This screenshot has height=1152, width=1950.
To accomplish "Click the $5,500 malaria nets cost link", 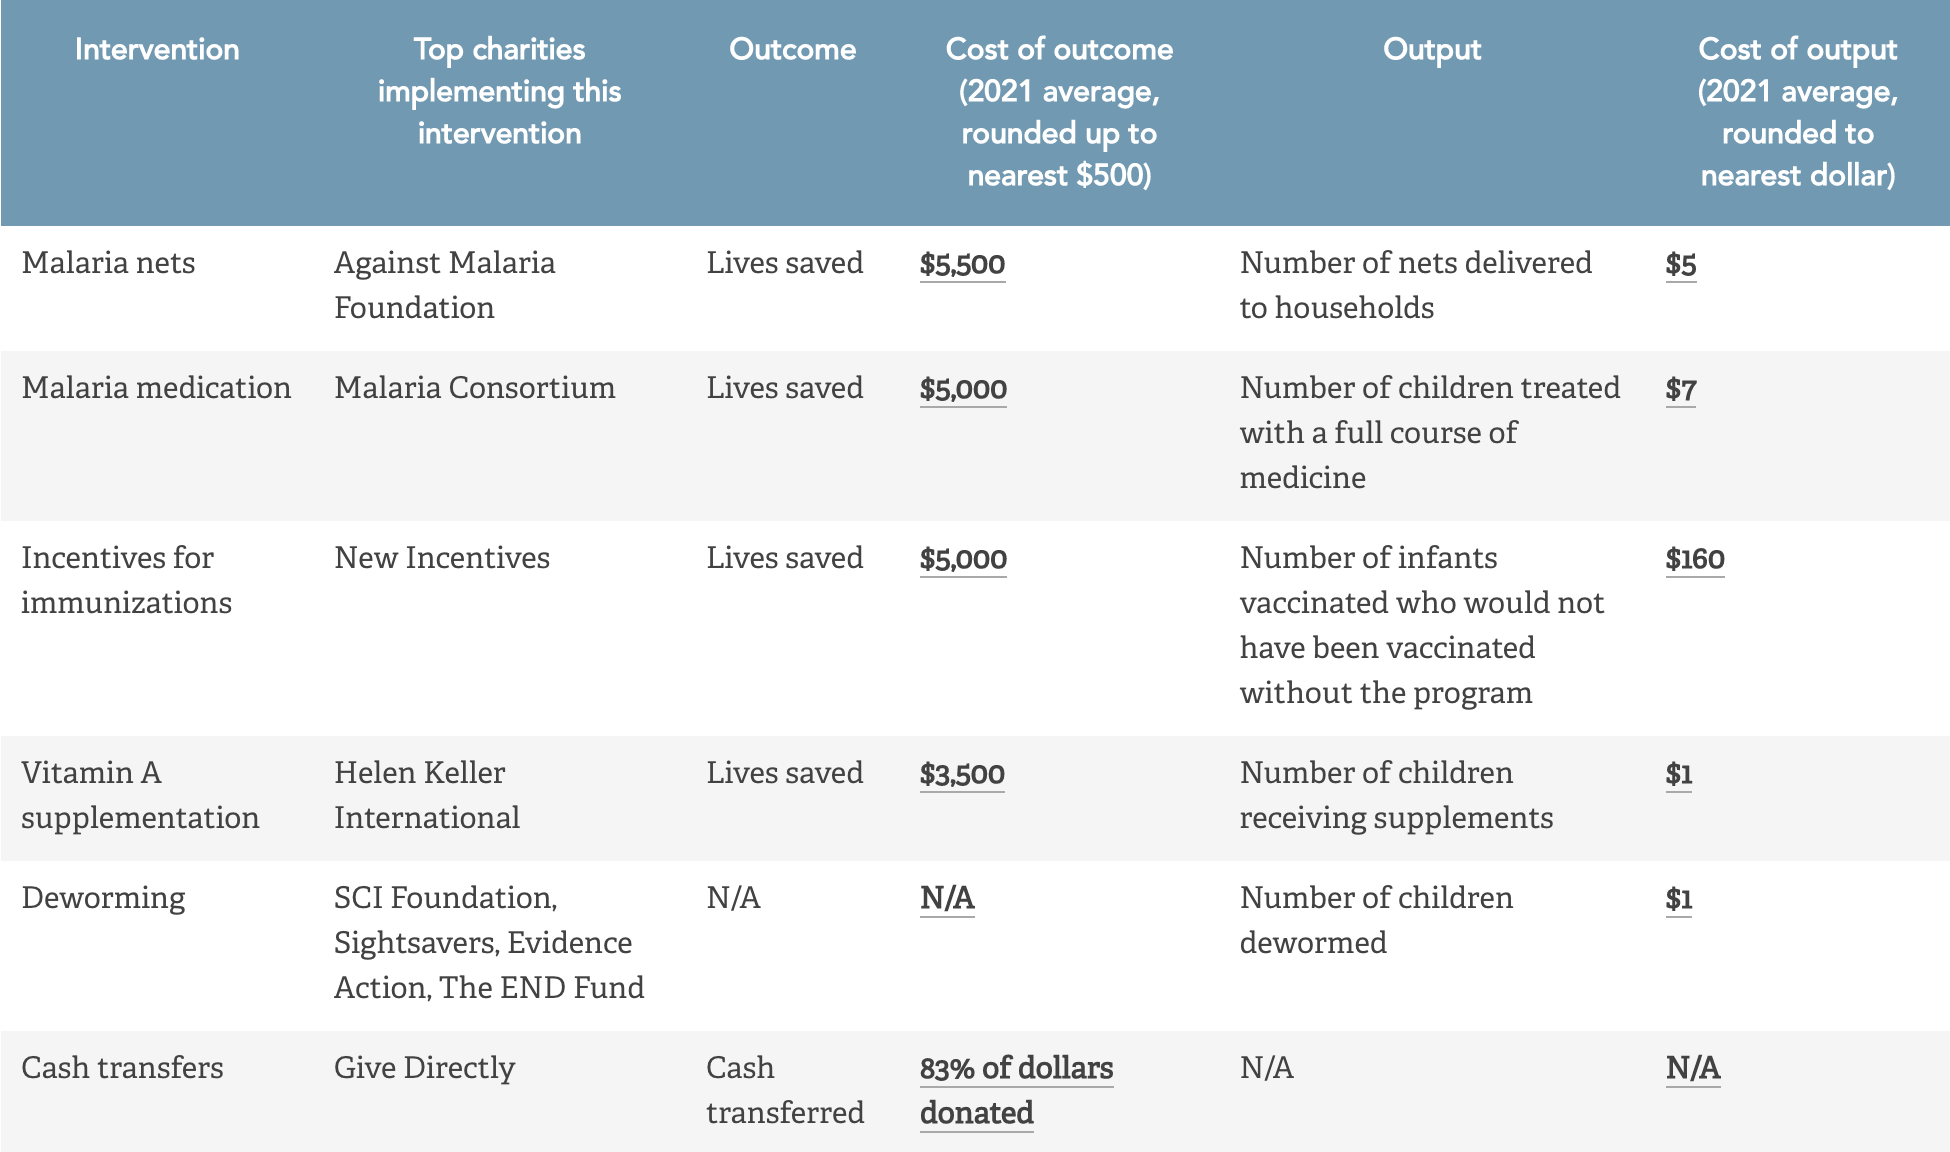I will click(962, 264).
